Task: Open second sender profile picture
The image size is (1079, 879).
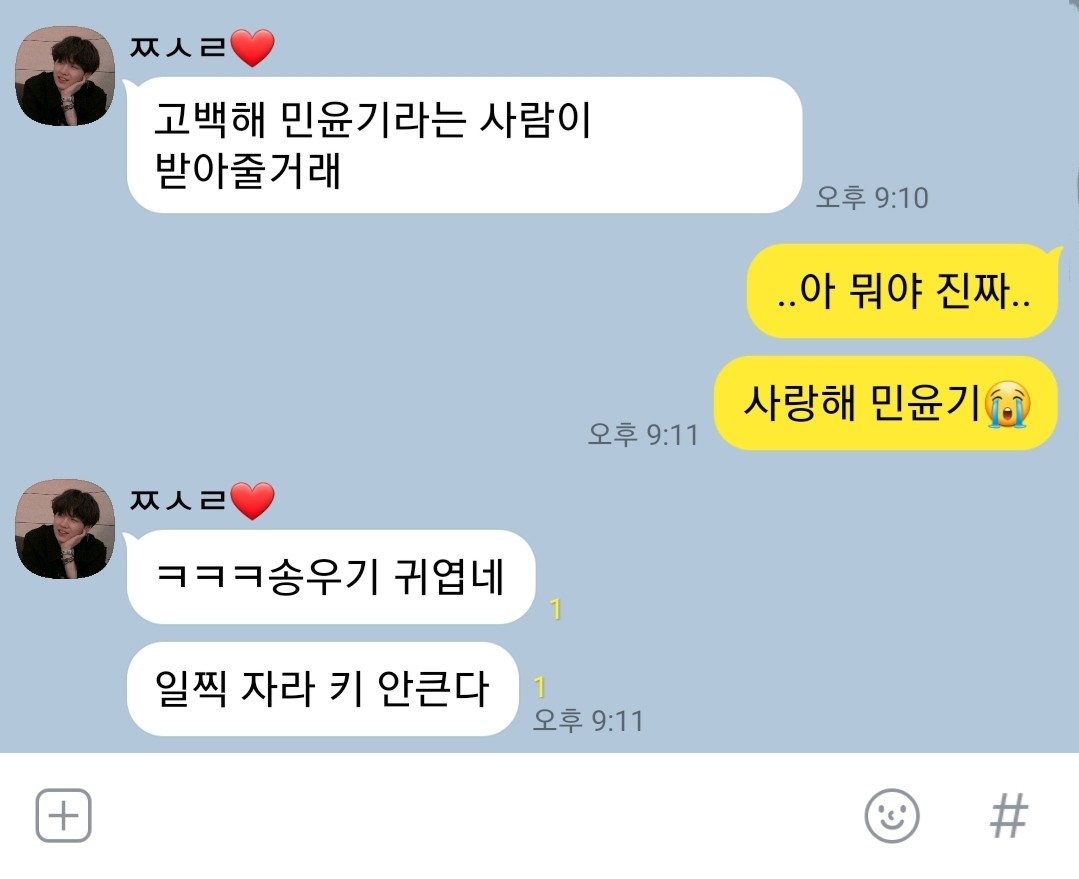Action: click(x=65, y=529)
